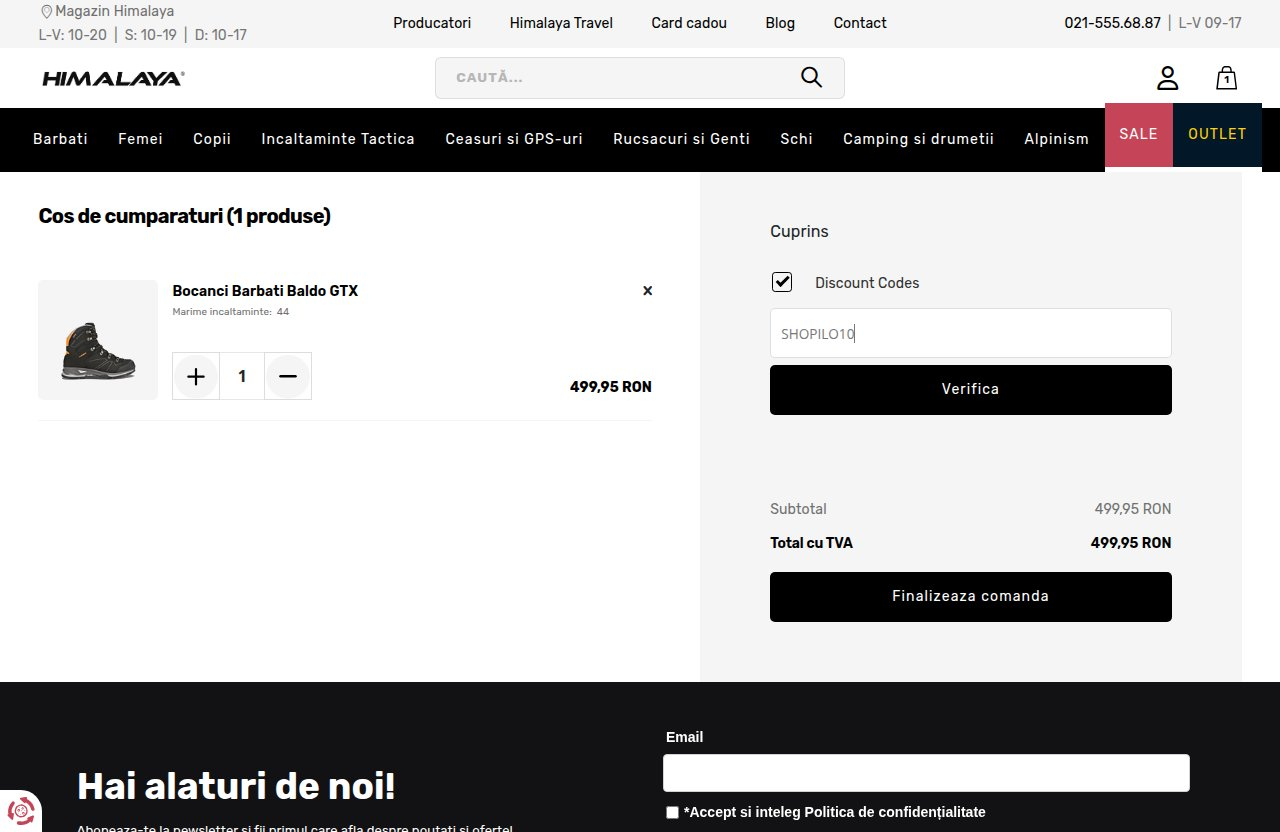
Task: Remove Bocanci Barbati Baldo GTX with X
Action: (647, 291)
